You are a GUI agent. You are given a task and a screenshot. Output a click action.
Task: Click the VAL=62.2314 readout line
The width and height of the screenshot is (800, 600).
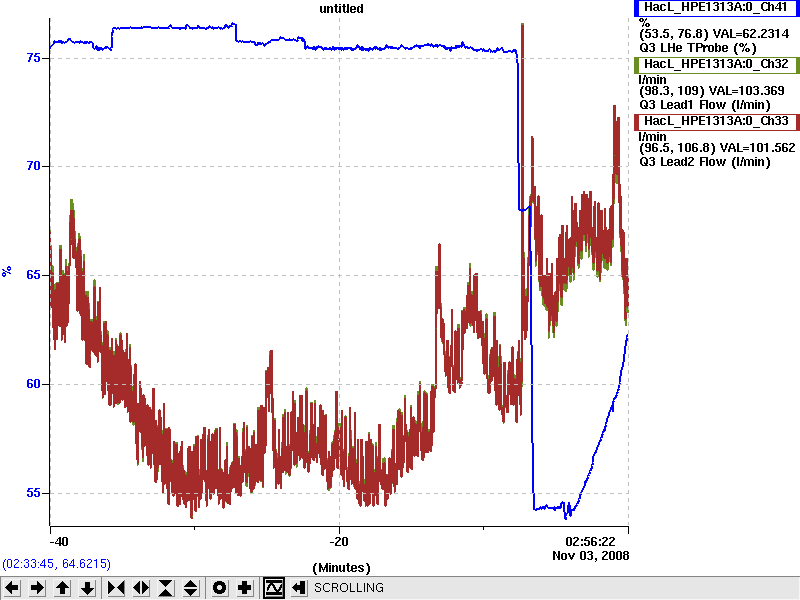click(714, 34)
